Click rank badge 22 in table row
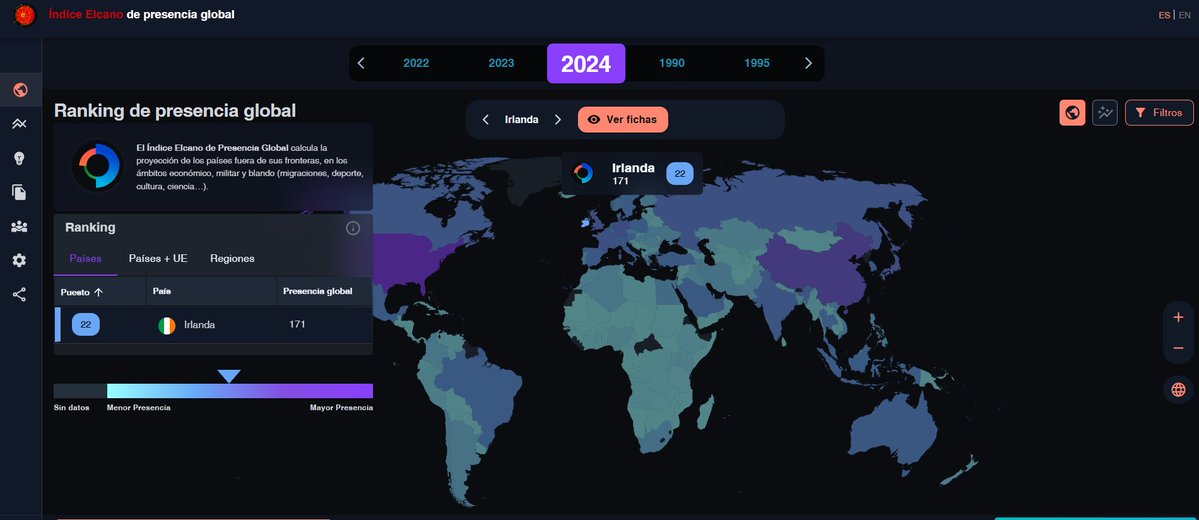This screenshot has height=520, width=1199. [86, 325]
